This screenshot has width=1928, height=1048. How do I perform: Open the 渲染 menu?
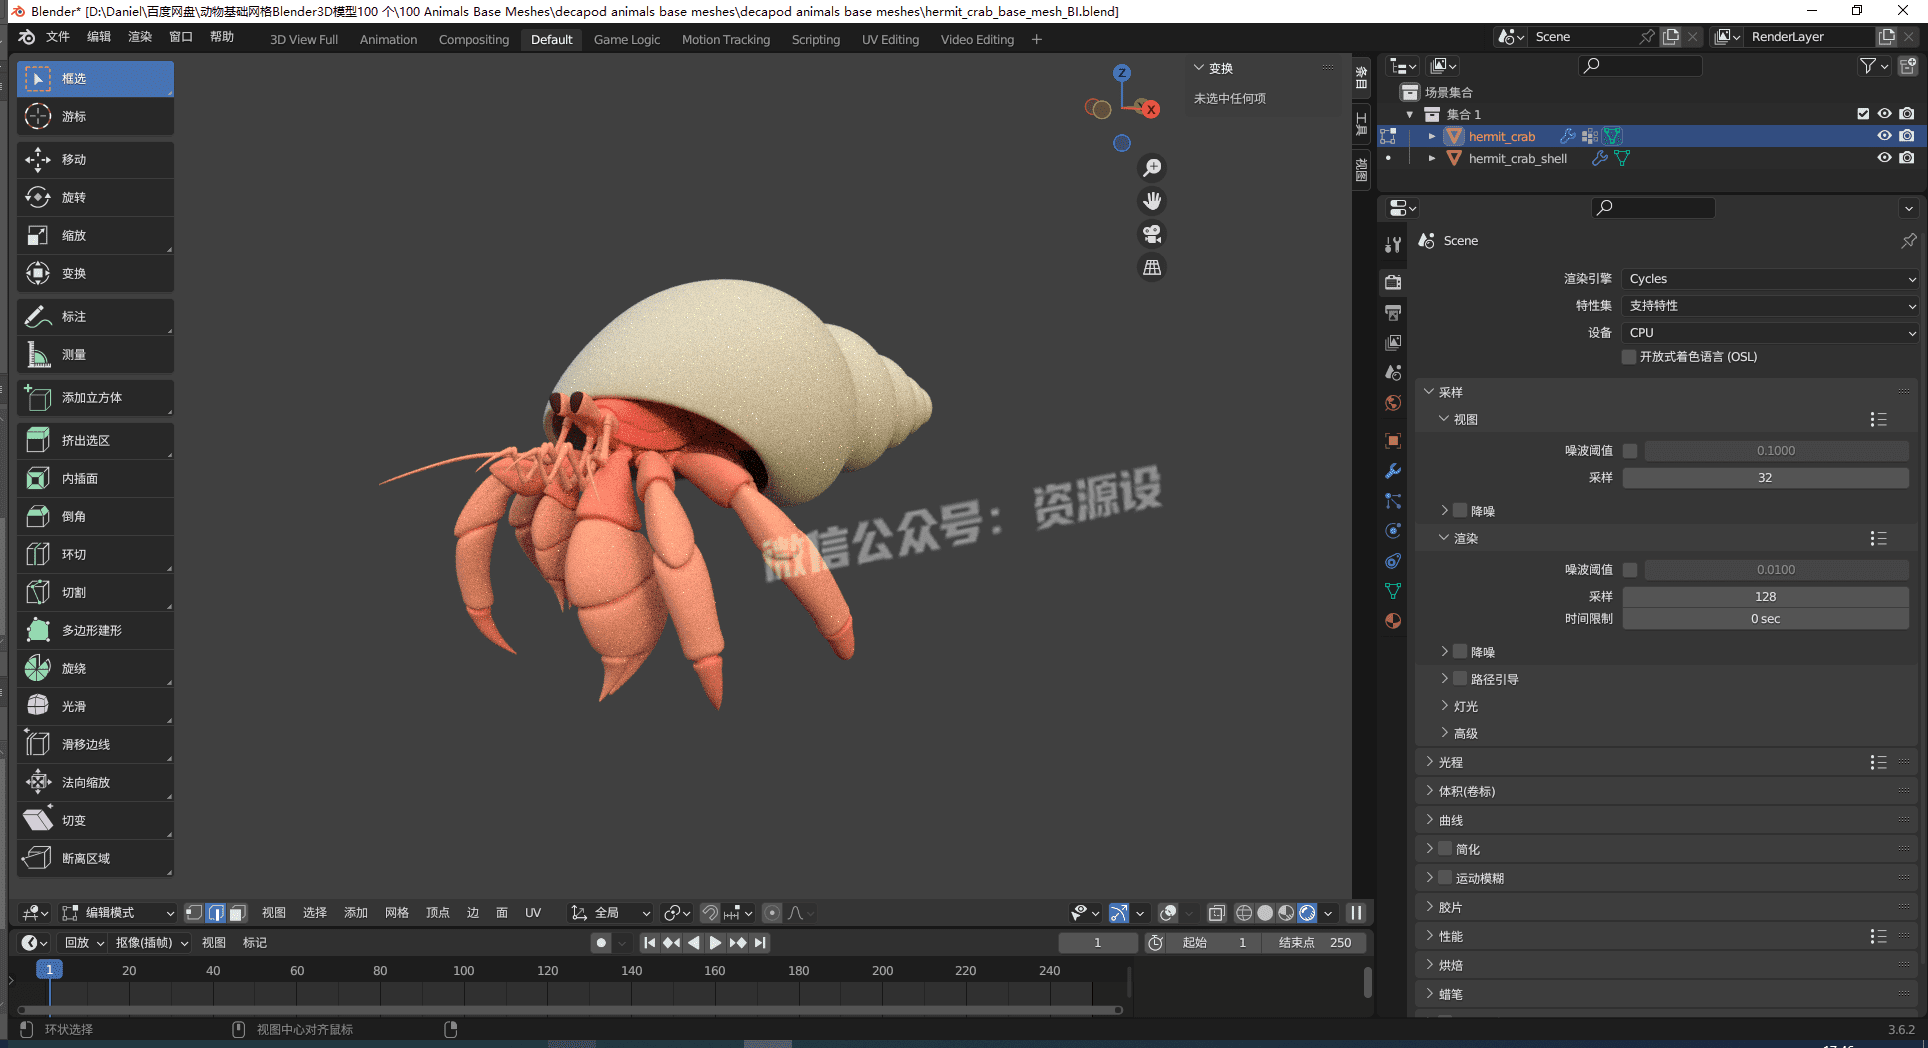[x=140, y=37]
